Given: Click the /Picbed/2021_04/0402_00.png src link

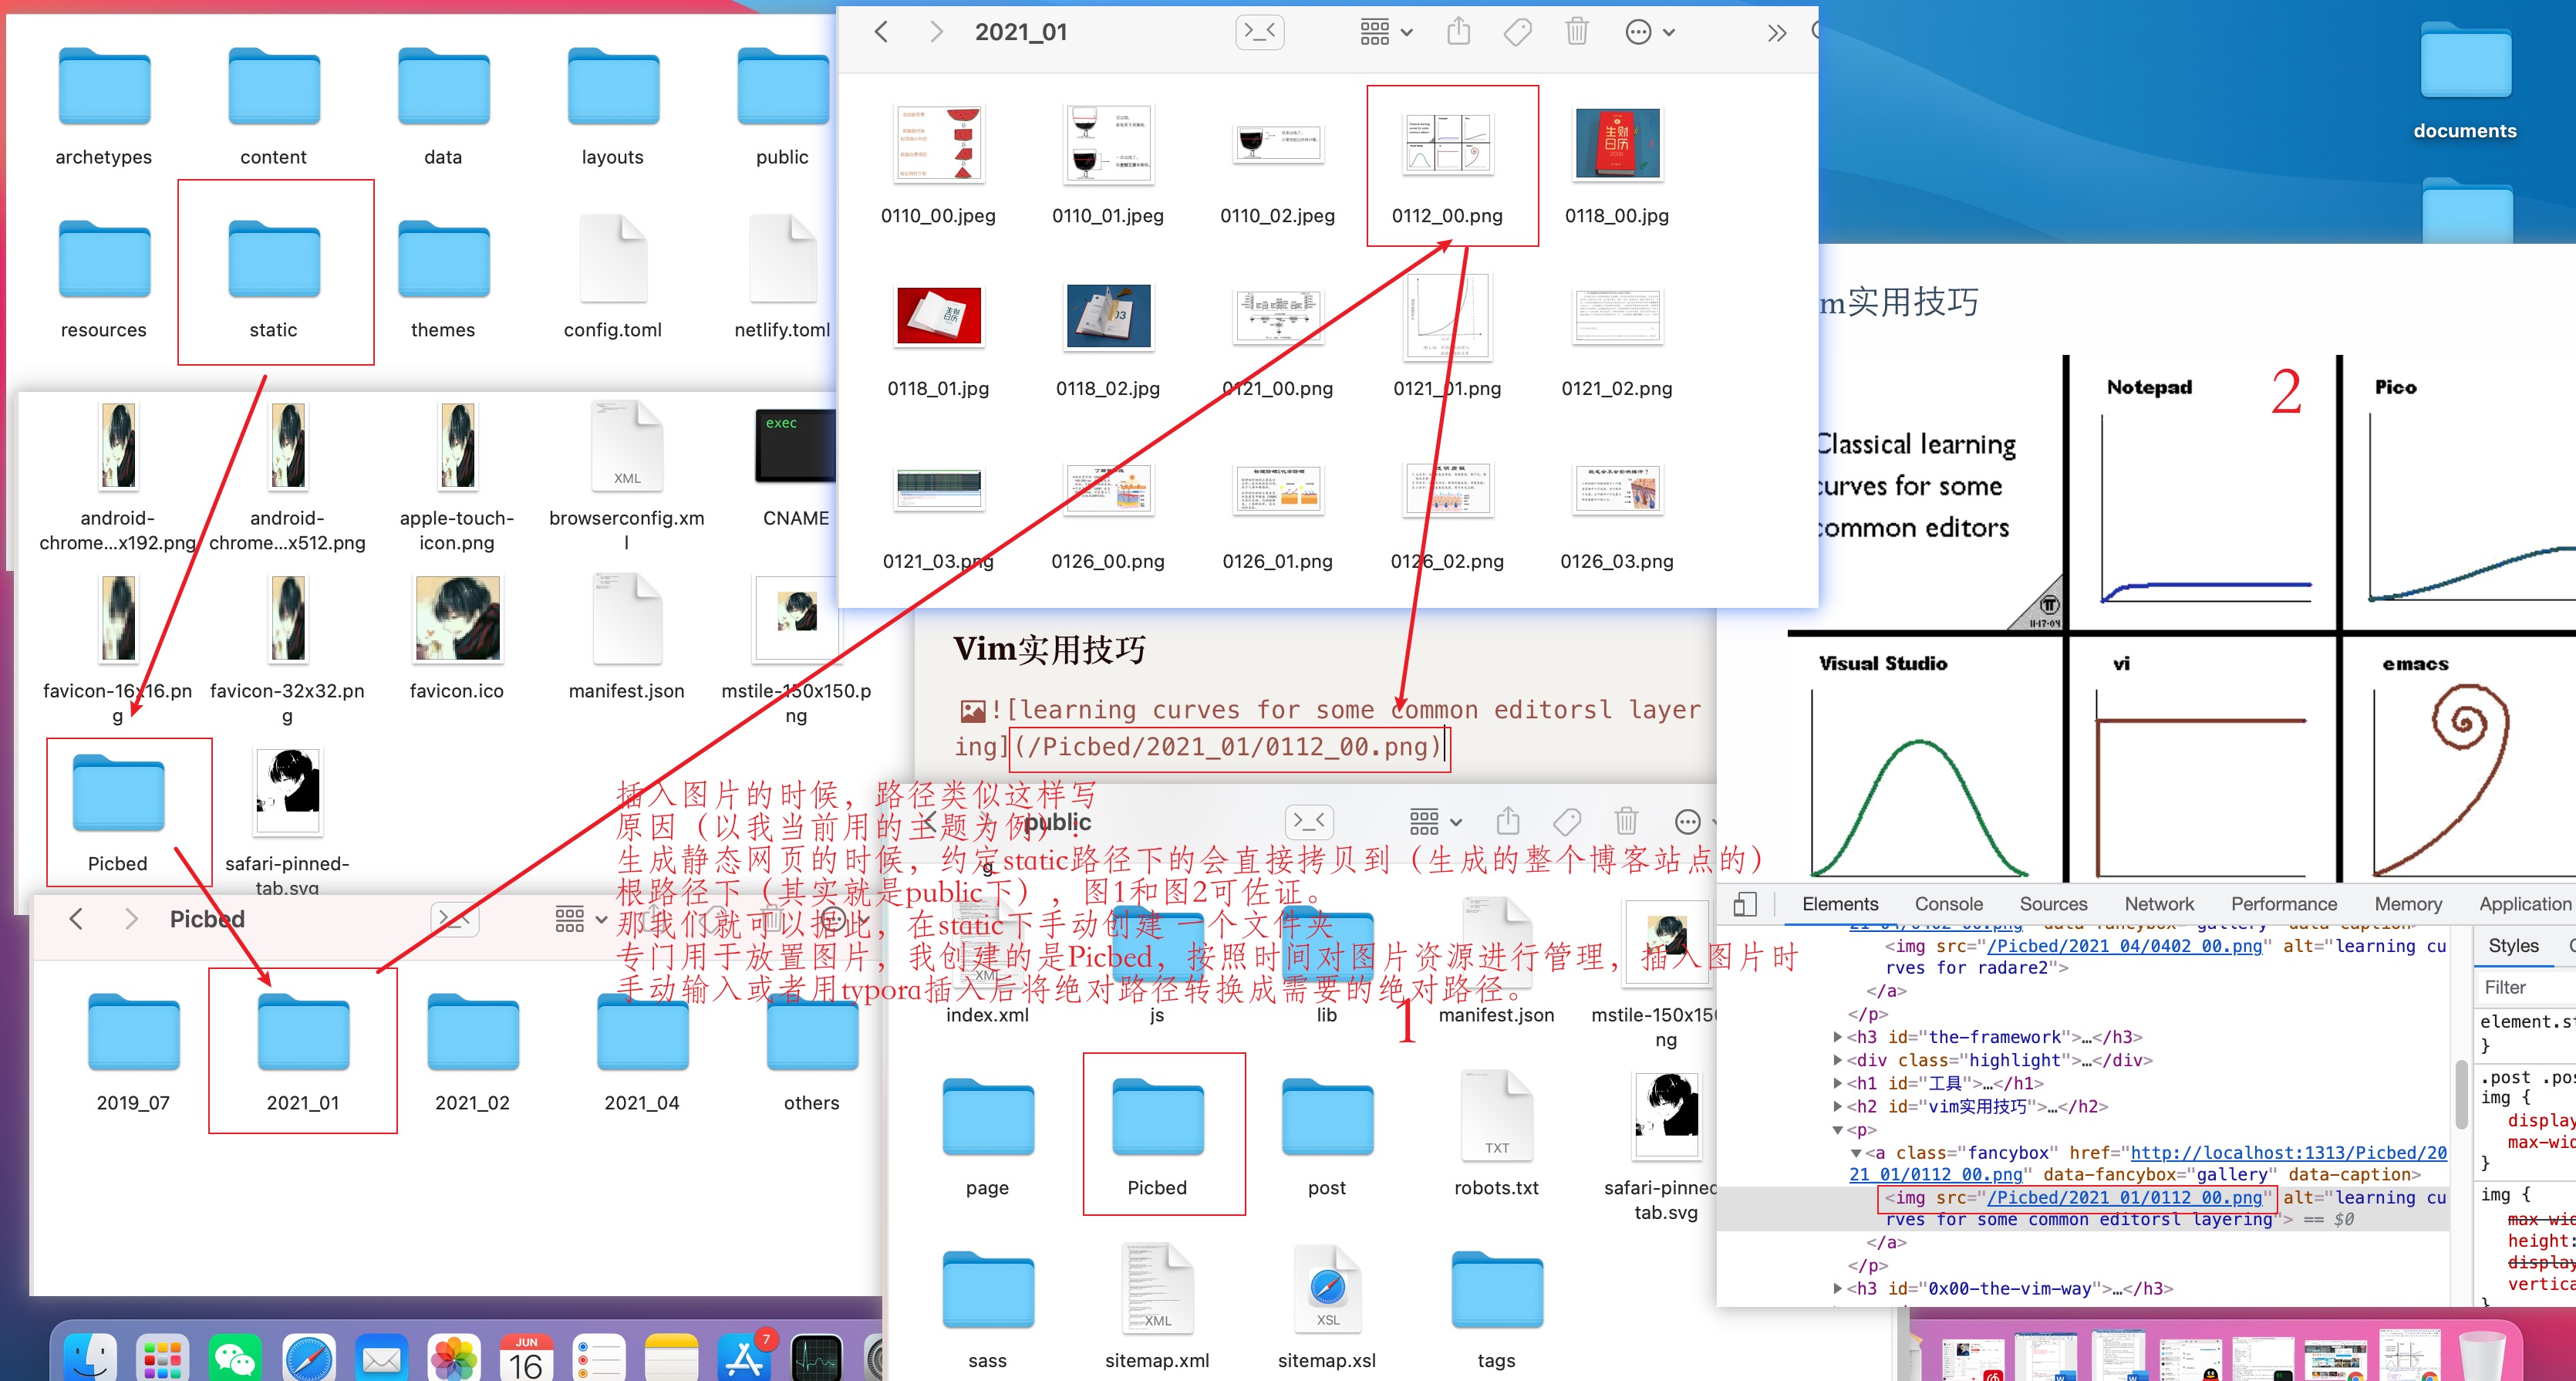Looking at the screenshot, I should (x=2124, y=946).
